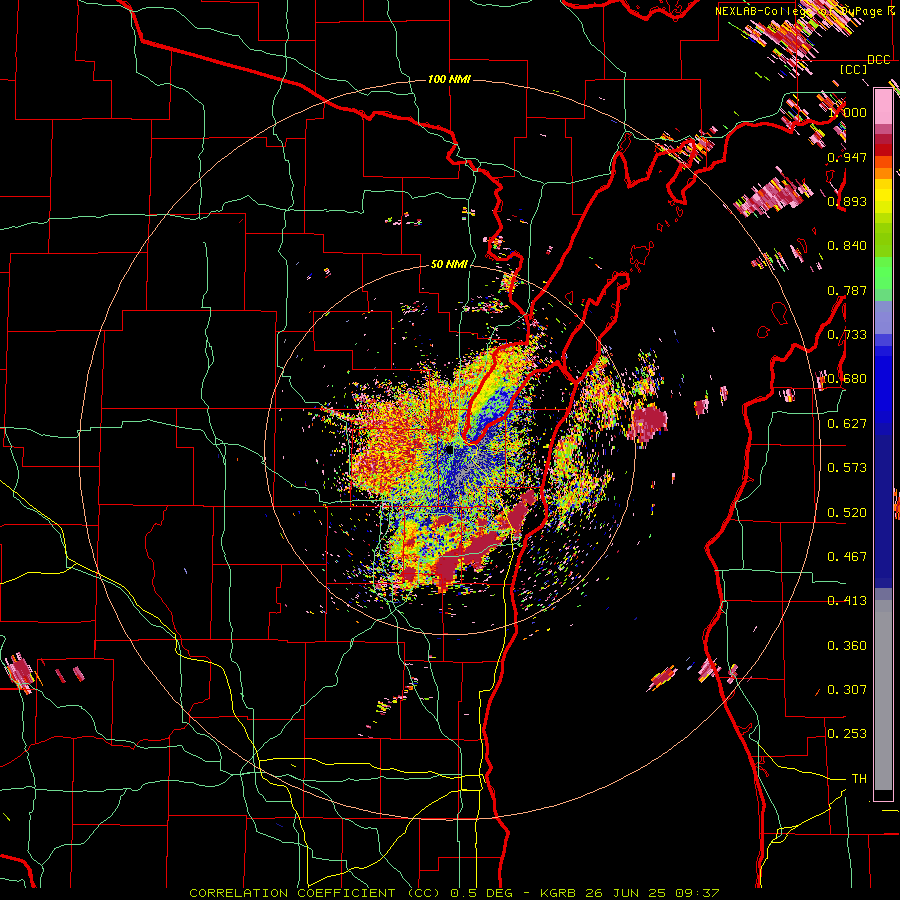Click the DCC label above the color scale
900x900 pixels.
879,60
